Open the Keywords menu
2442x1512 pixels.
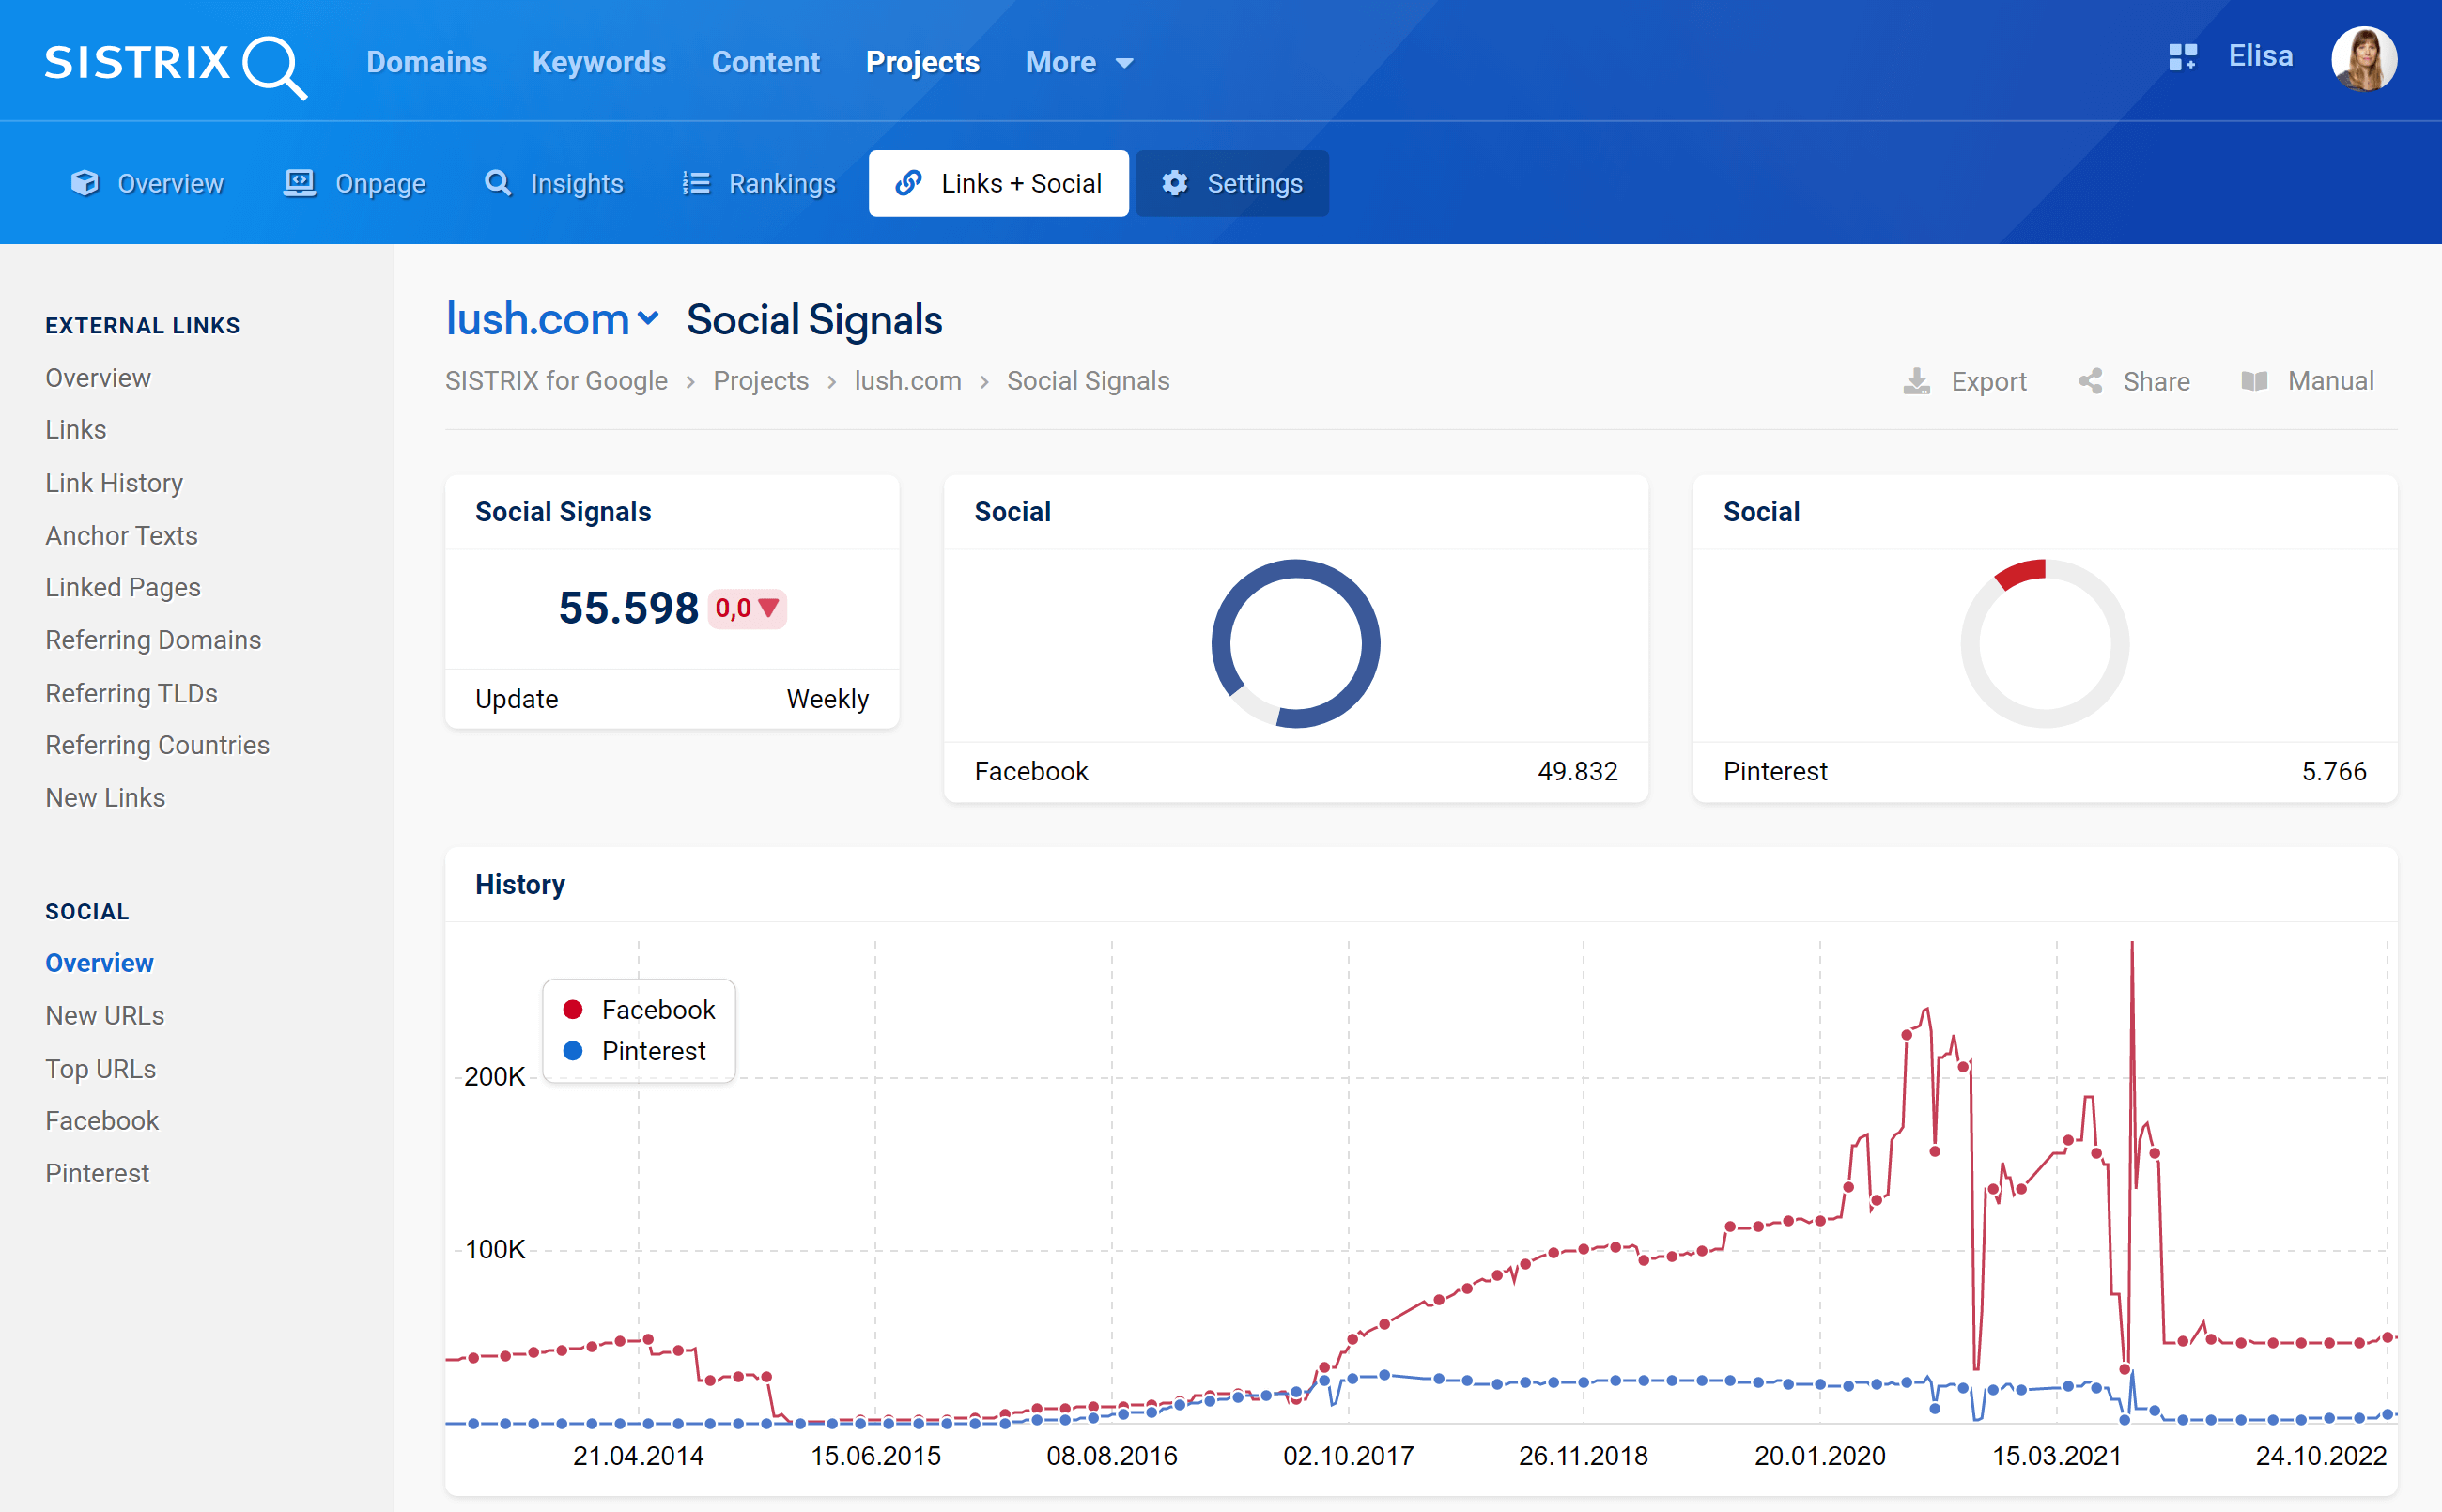pos(599,62)
